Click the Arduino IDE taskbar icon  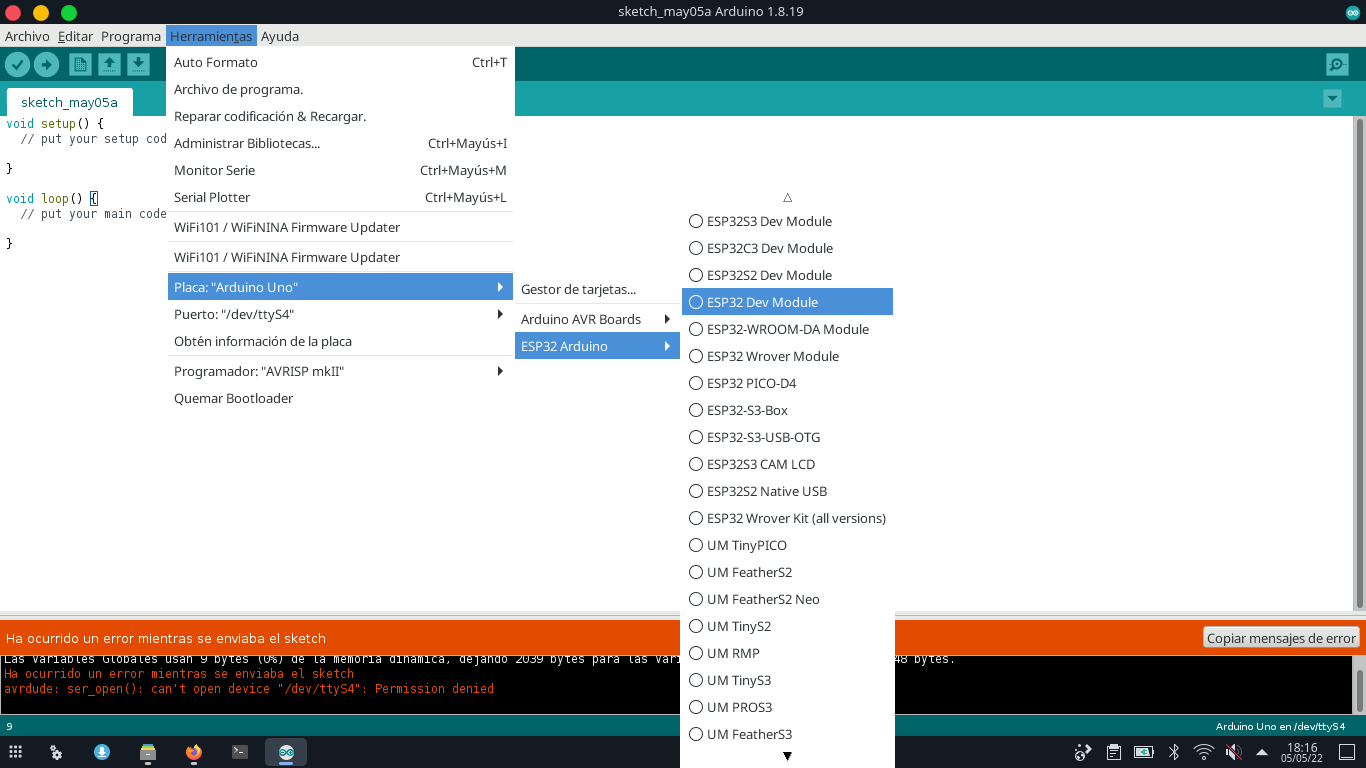click(x=286, y=752)
